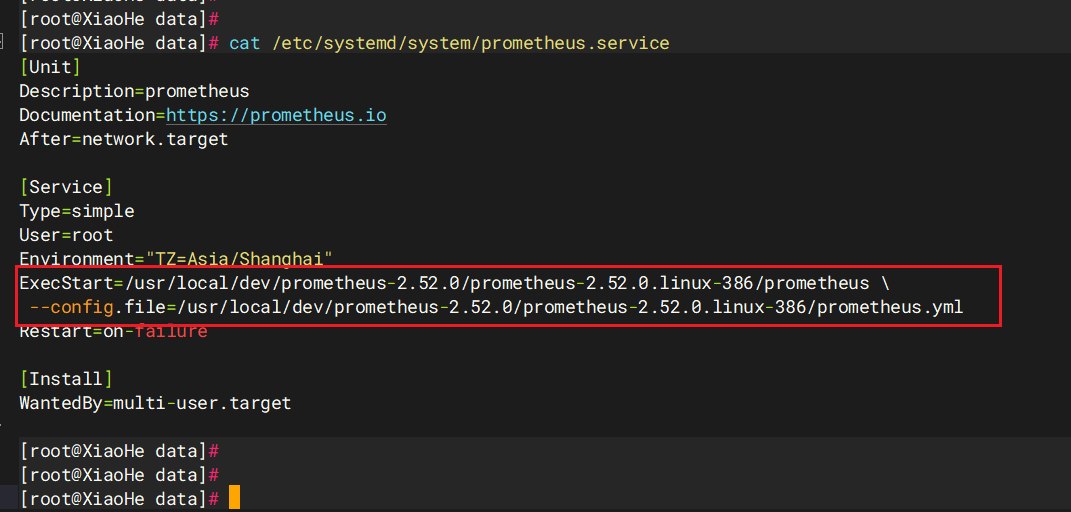Click the [Unit] section header
This screenshot has width=1071, height=512.
[x=51, y=67]
